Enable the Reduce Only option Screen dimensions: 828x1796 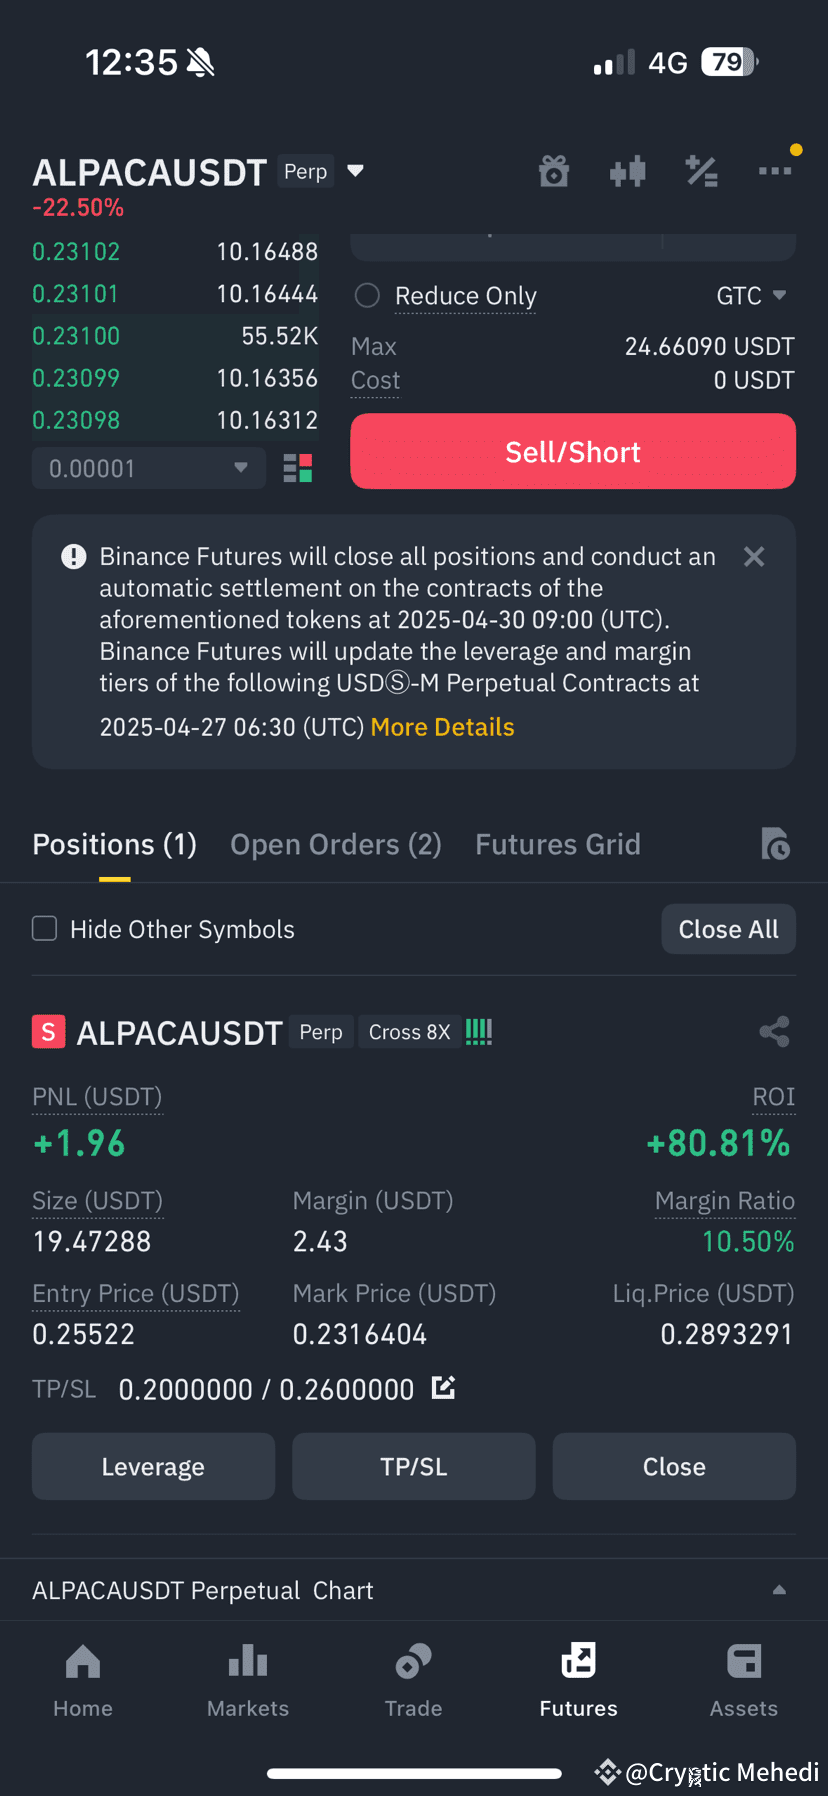pyautogui.click(x=368, y=296)
